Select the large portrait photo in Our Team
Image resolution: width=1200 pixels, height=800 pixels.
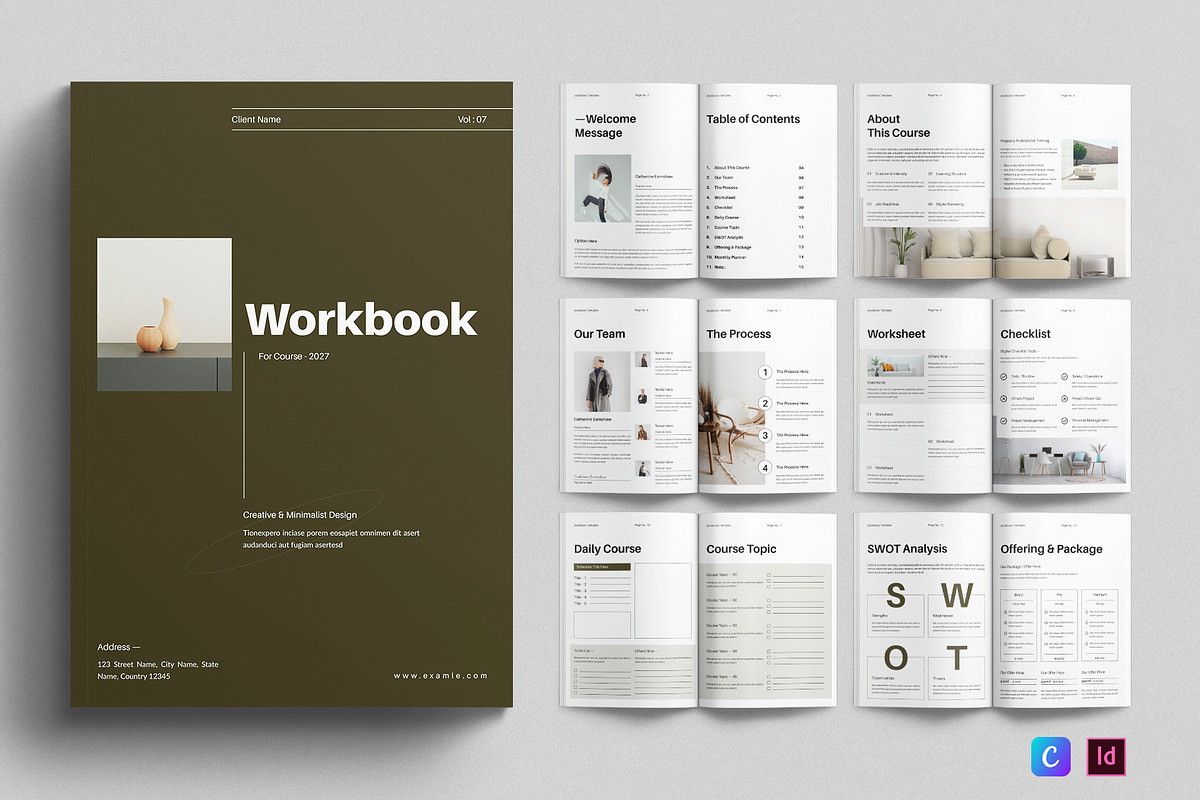(x=602, y=381)
